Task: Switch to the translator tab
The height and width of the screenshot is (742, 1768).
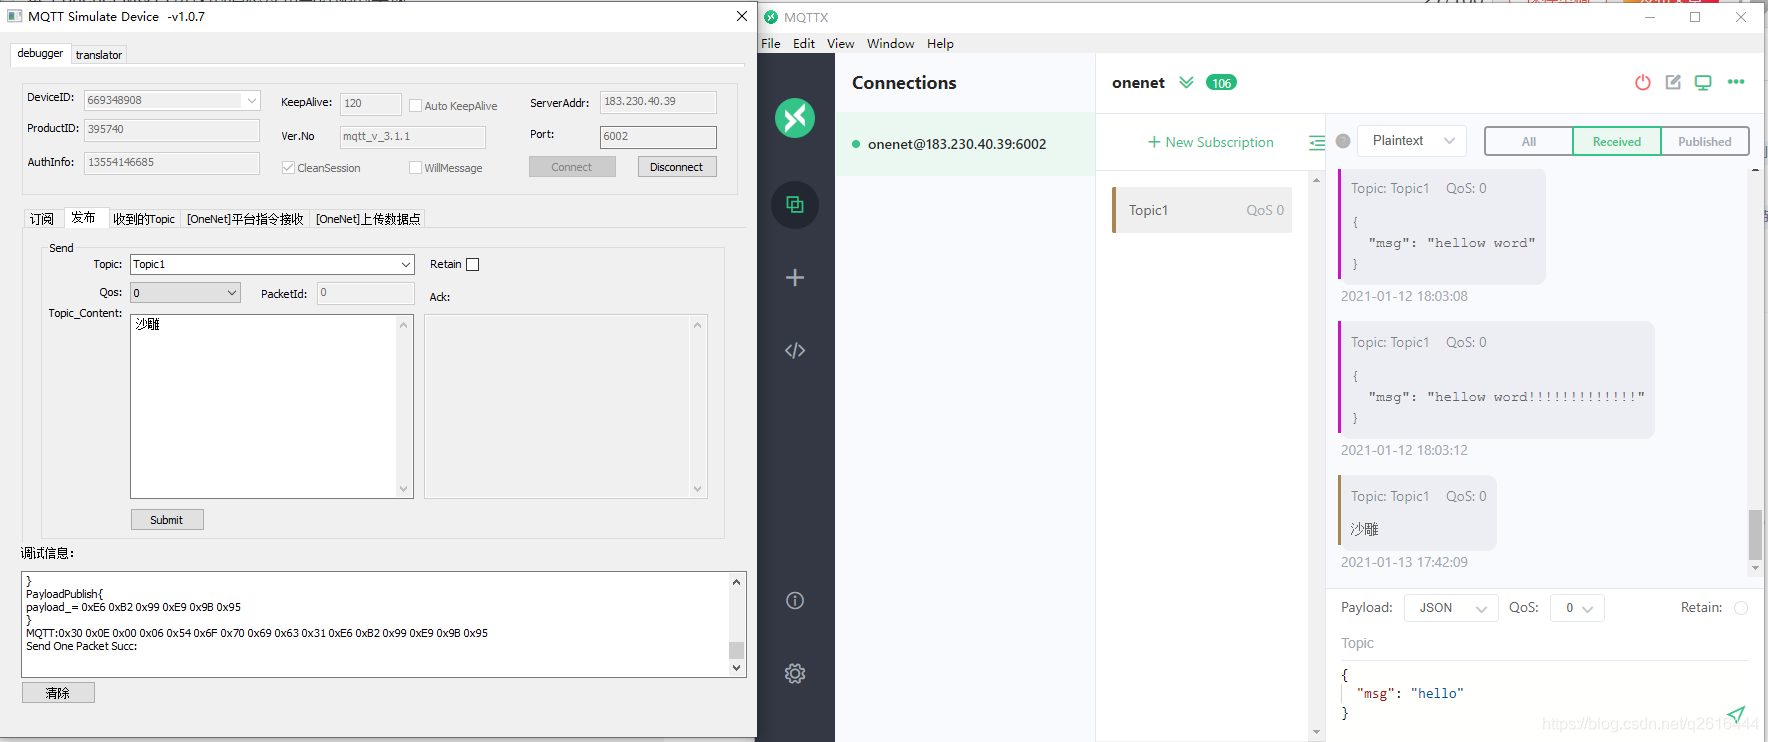Action: click(x=99, y=55)
